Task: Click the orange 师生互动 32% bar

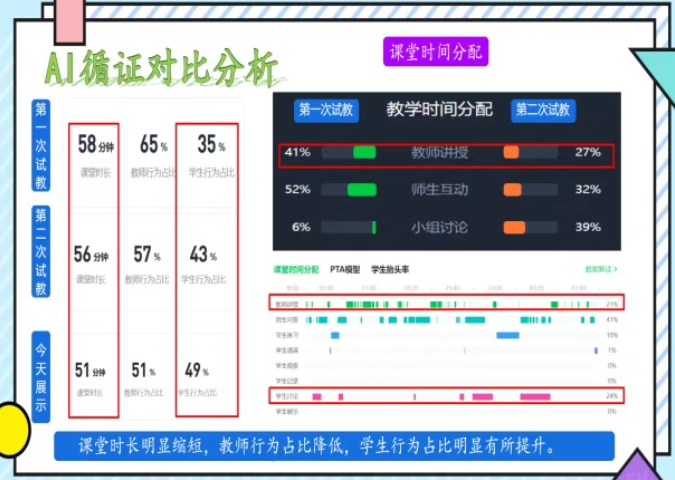Action: [512, 189]
